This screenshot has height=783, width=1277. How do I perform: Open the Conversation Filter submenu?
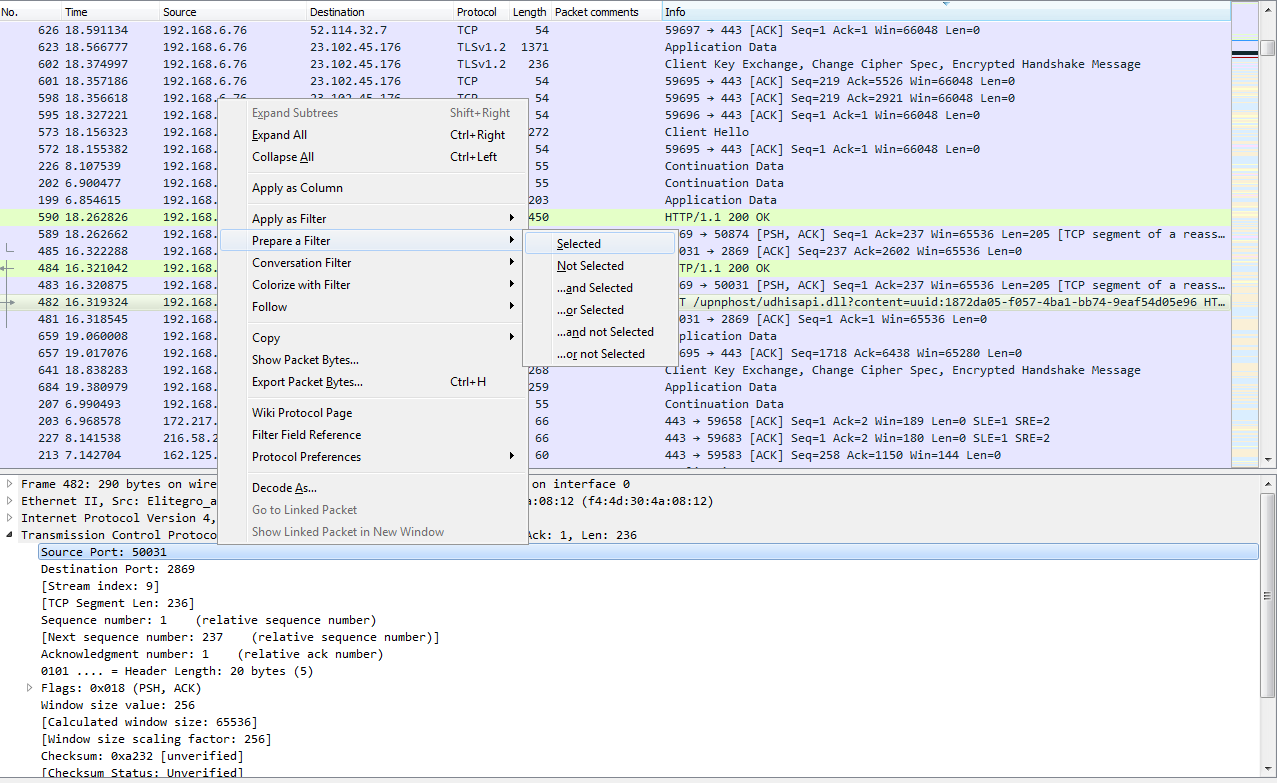(x=301, y=263)
